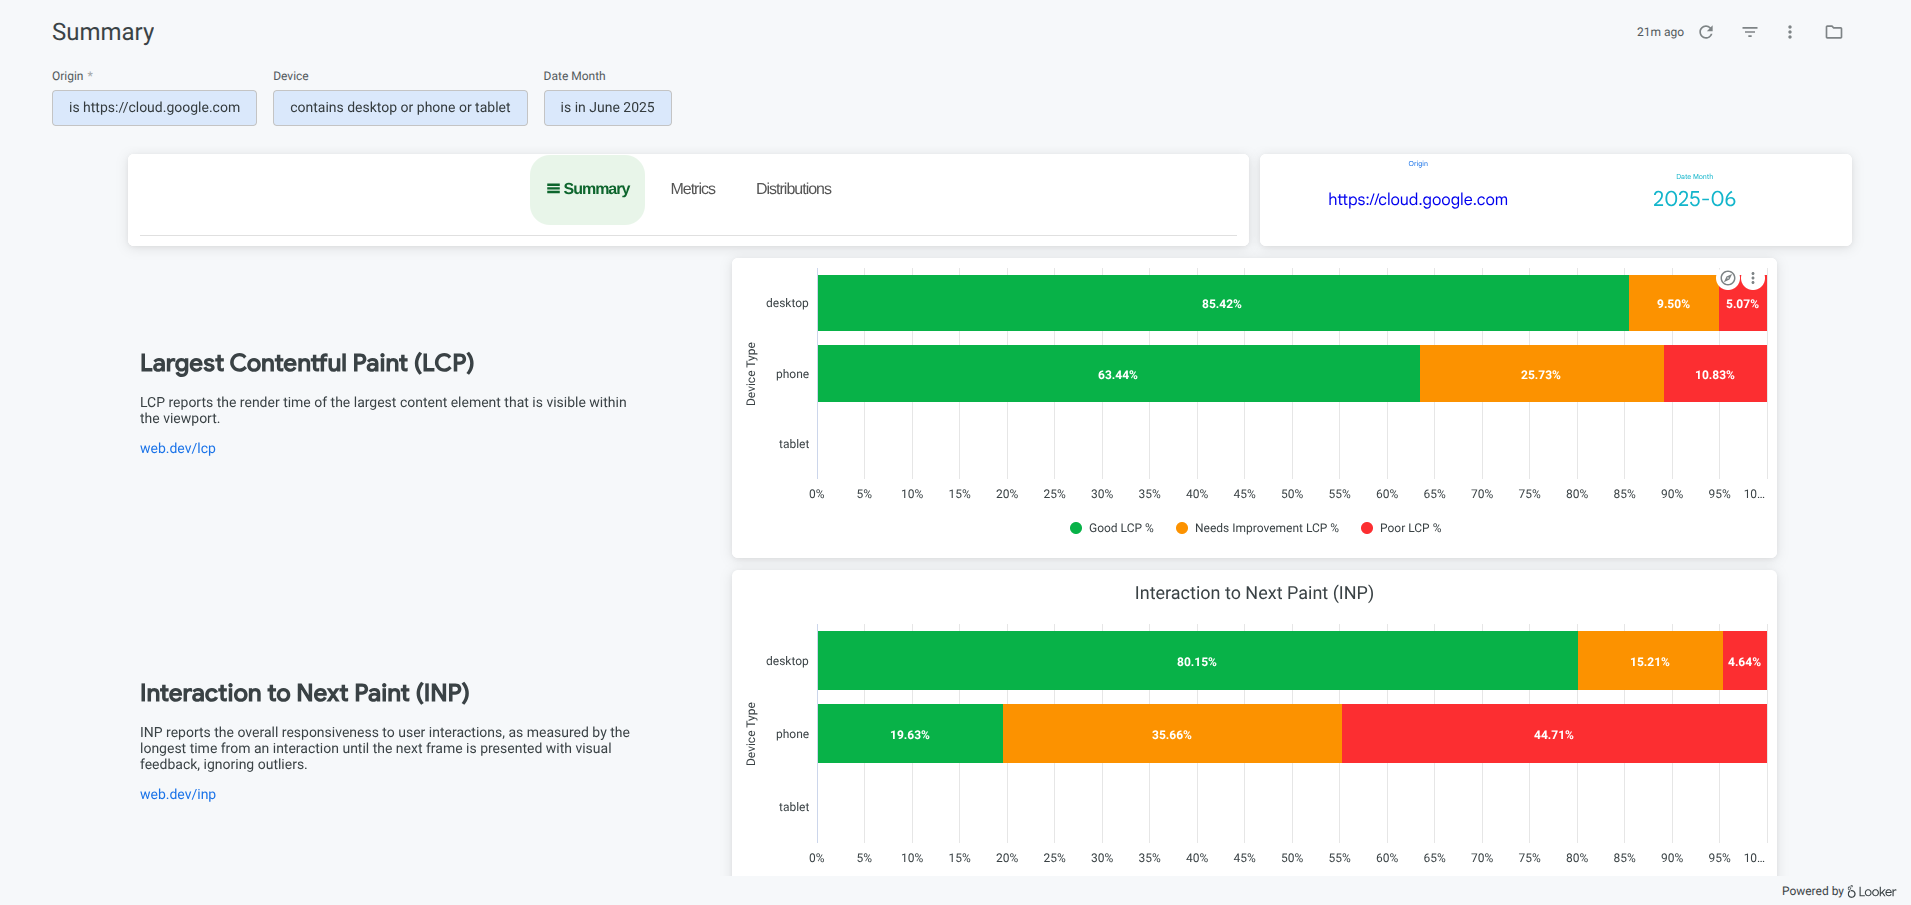Toggle Poor LCP % legend item

coord(1401,528)
